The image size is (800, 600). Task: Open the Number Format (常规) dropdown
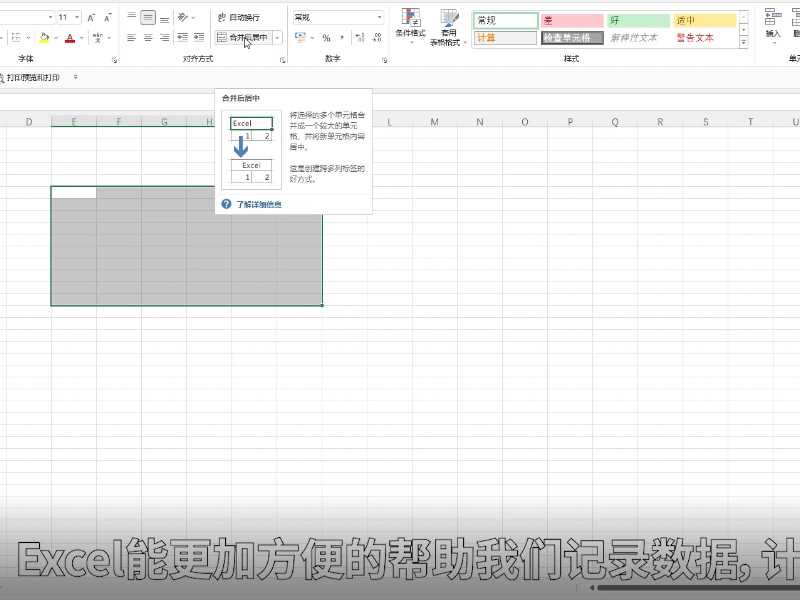[x=379, y=16]
